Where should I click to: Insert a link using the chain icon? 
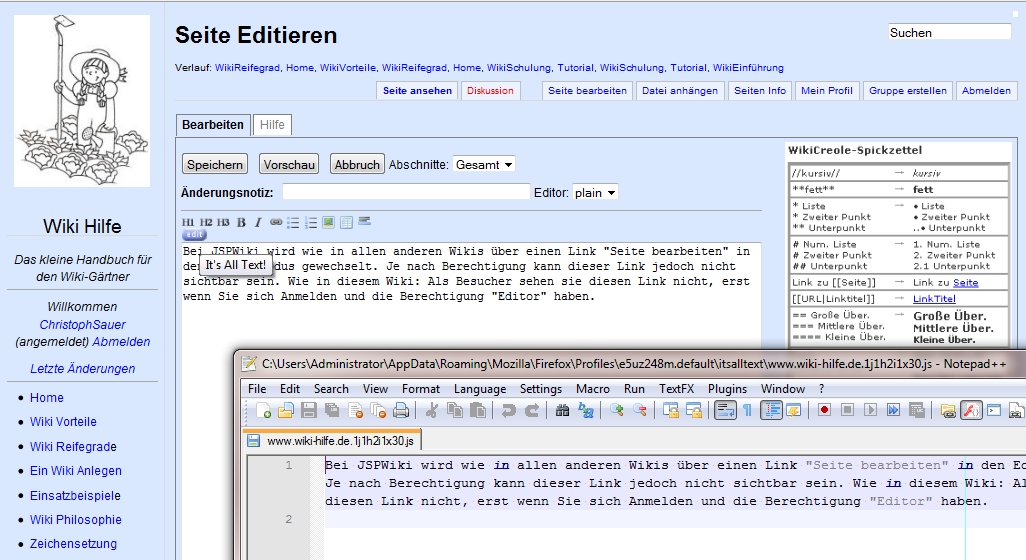(276, 222)
